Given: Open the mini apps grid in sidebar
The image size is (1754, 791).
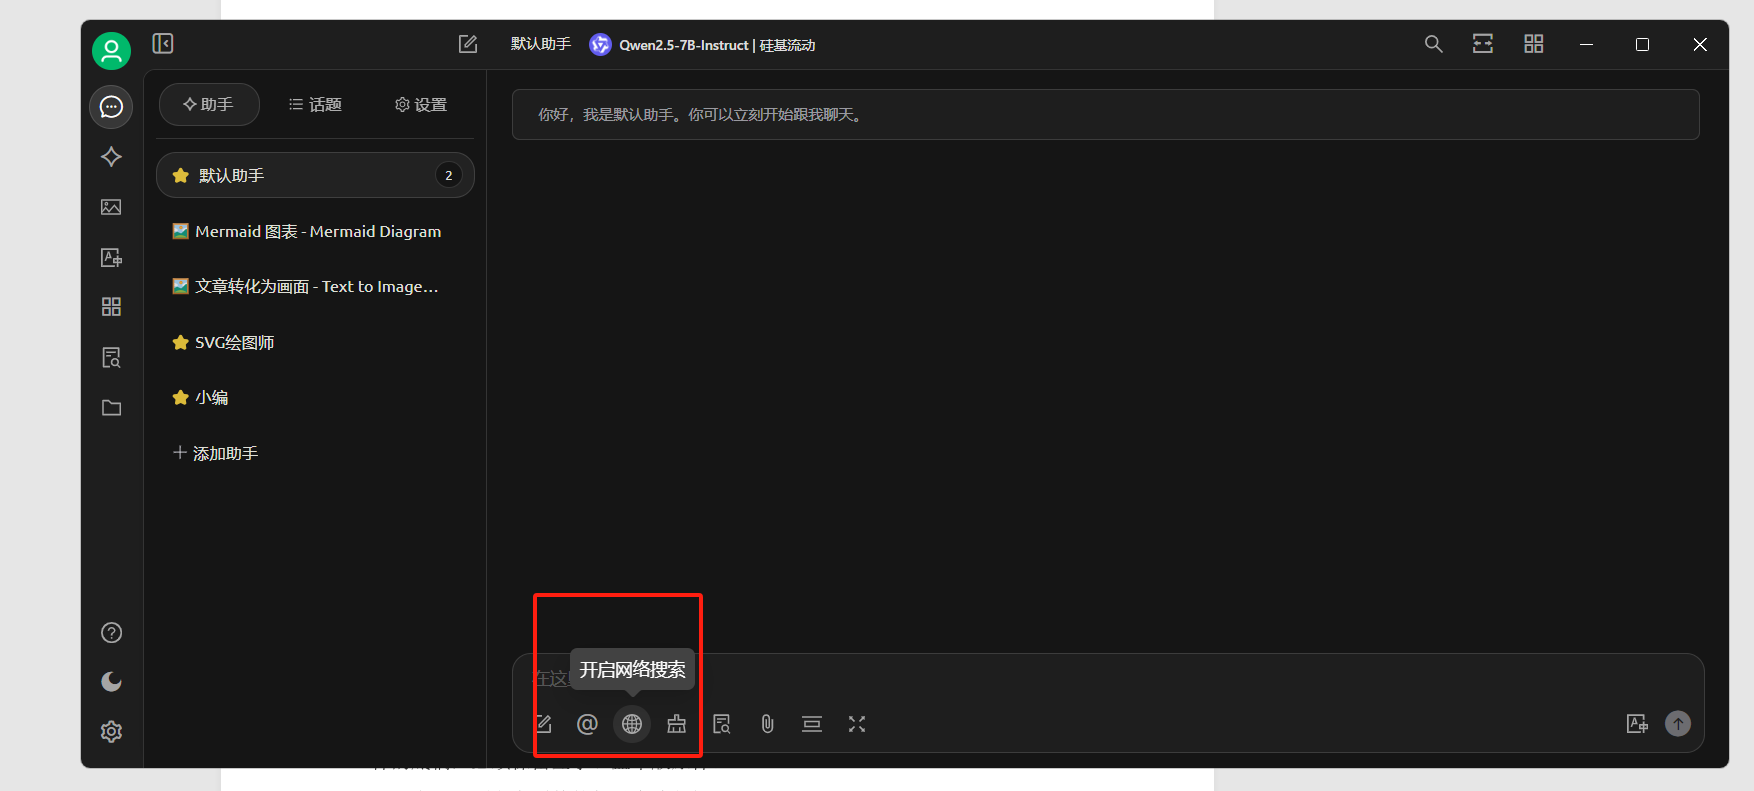Looking at the screenshot, I should (x=111, y=307).
